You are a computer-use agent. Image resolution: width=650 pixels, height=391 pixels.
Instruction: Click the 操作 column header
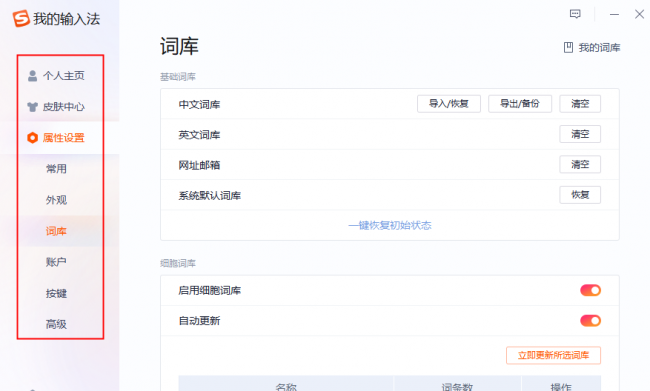(x=561, y=386)
